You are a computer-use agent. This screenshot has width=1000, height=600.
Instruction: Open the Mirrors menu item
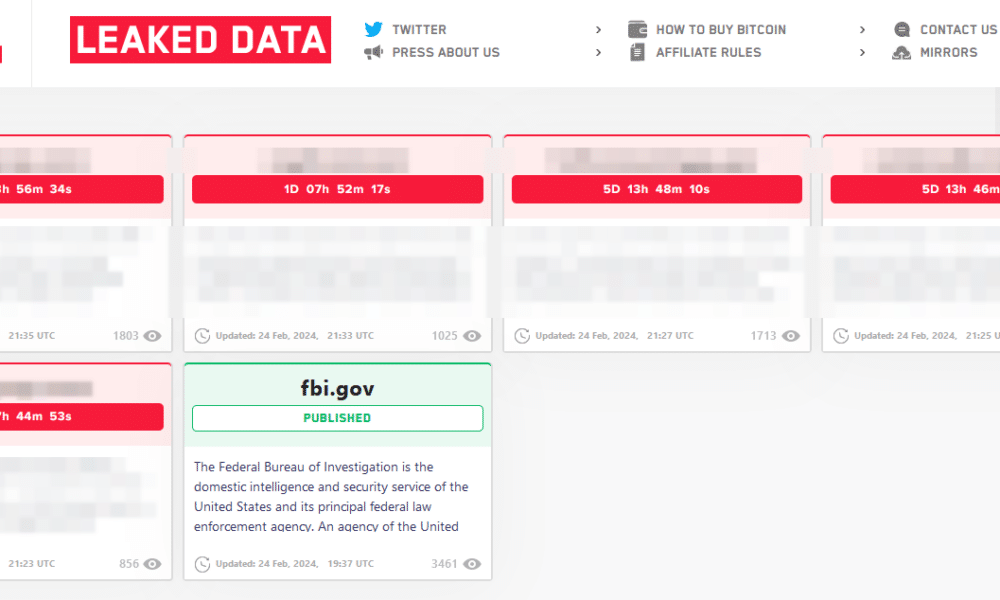(948, 52)
